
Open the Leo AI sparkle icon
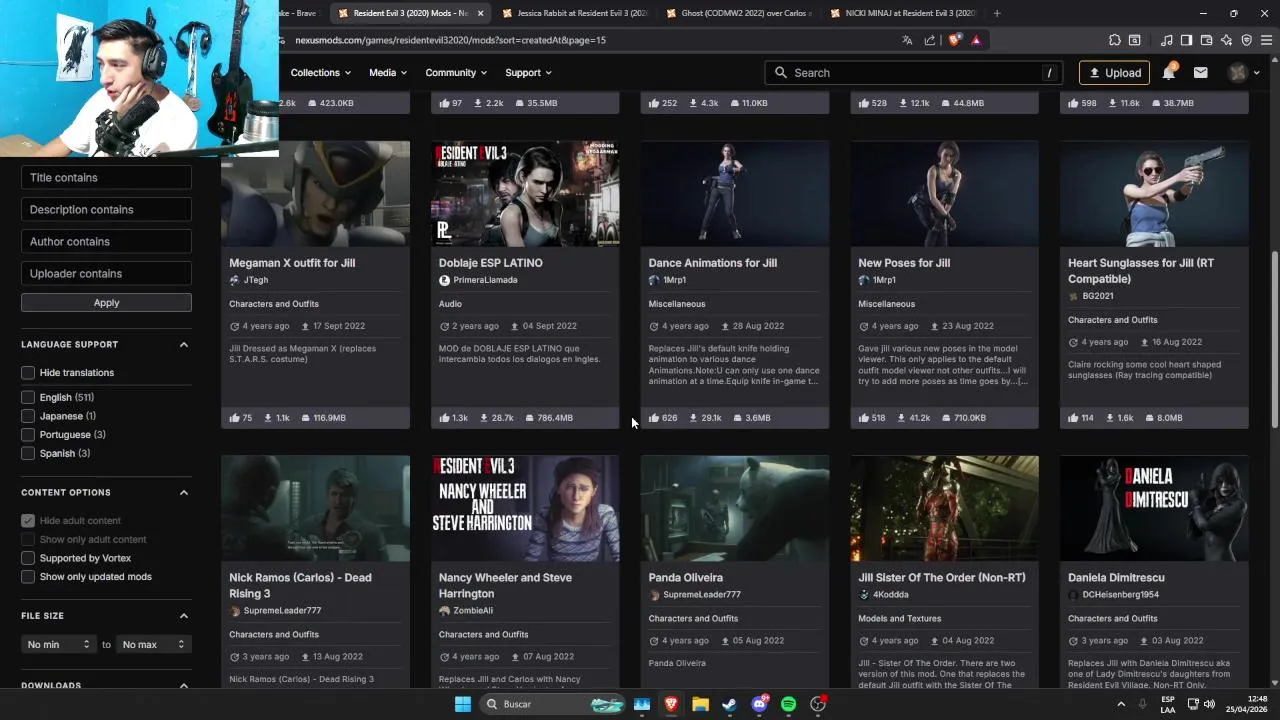pyautogui.click(x=1226, y=40)
